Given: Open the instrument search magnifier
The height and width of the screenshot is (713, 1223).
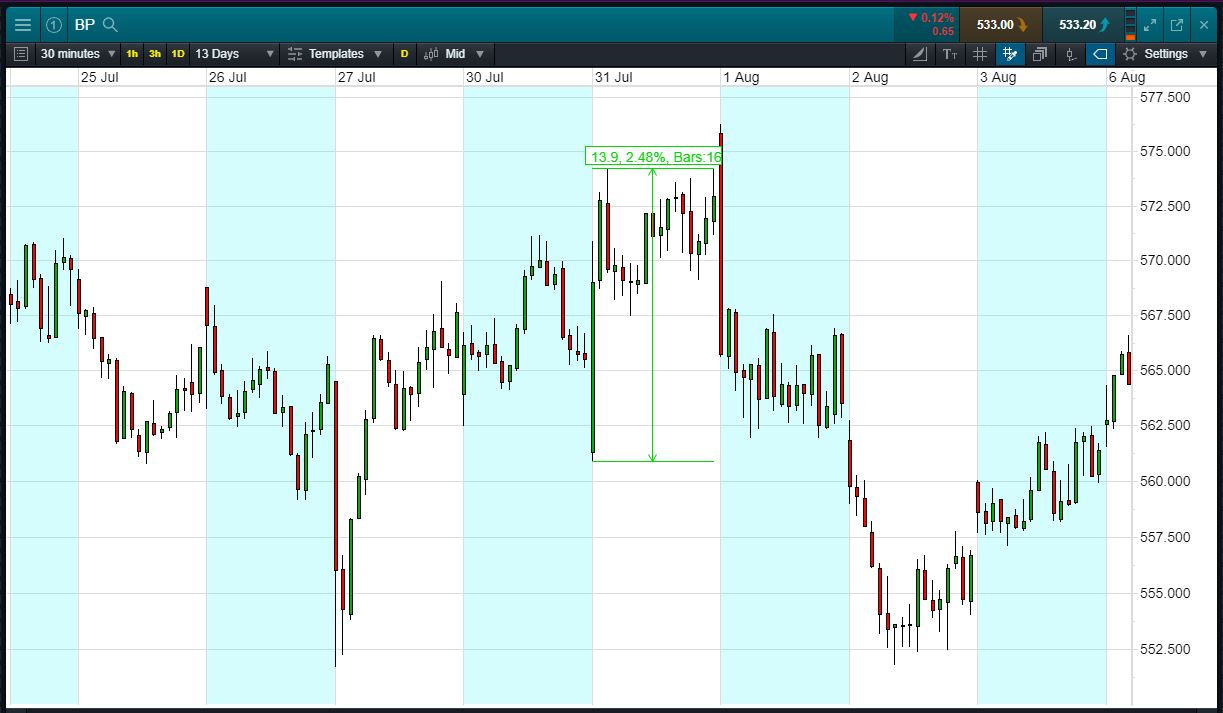Looking at the screenshot, I should point(111,25).
